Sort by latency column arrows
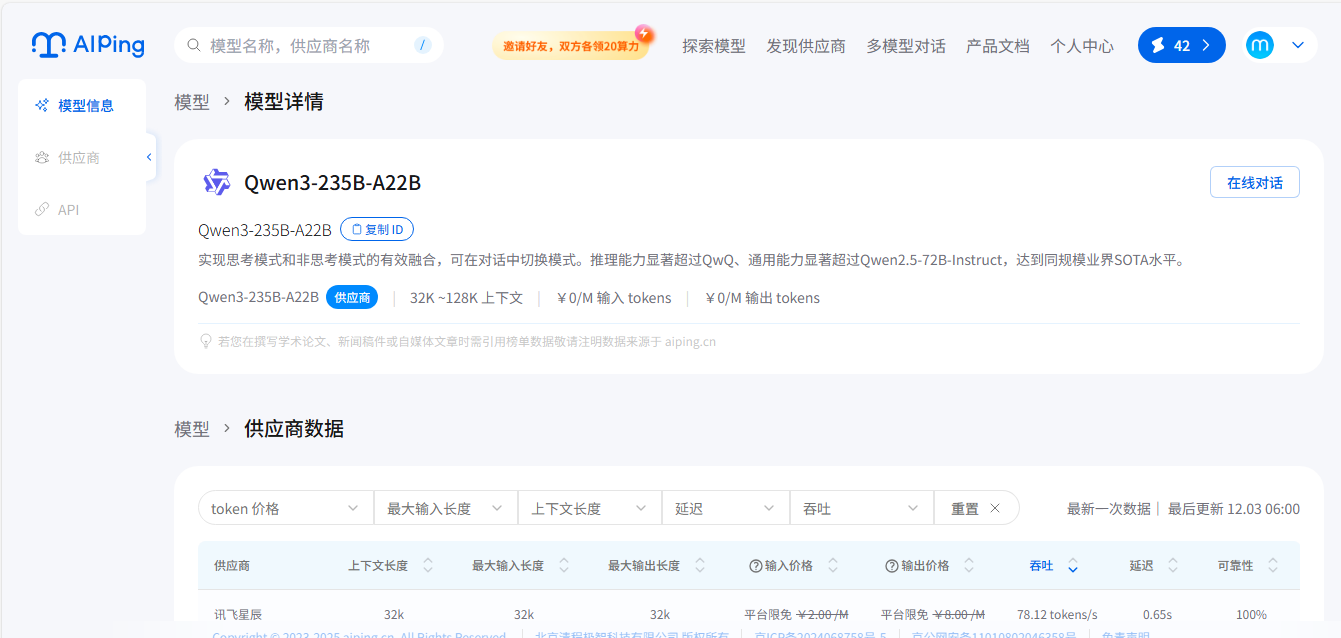Viewport: 1341px width, 638px height. click(1172, 566)
